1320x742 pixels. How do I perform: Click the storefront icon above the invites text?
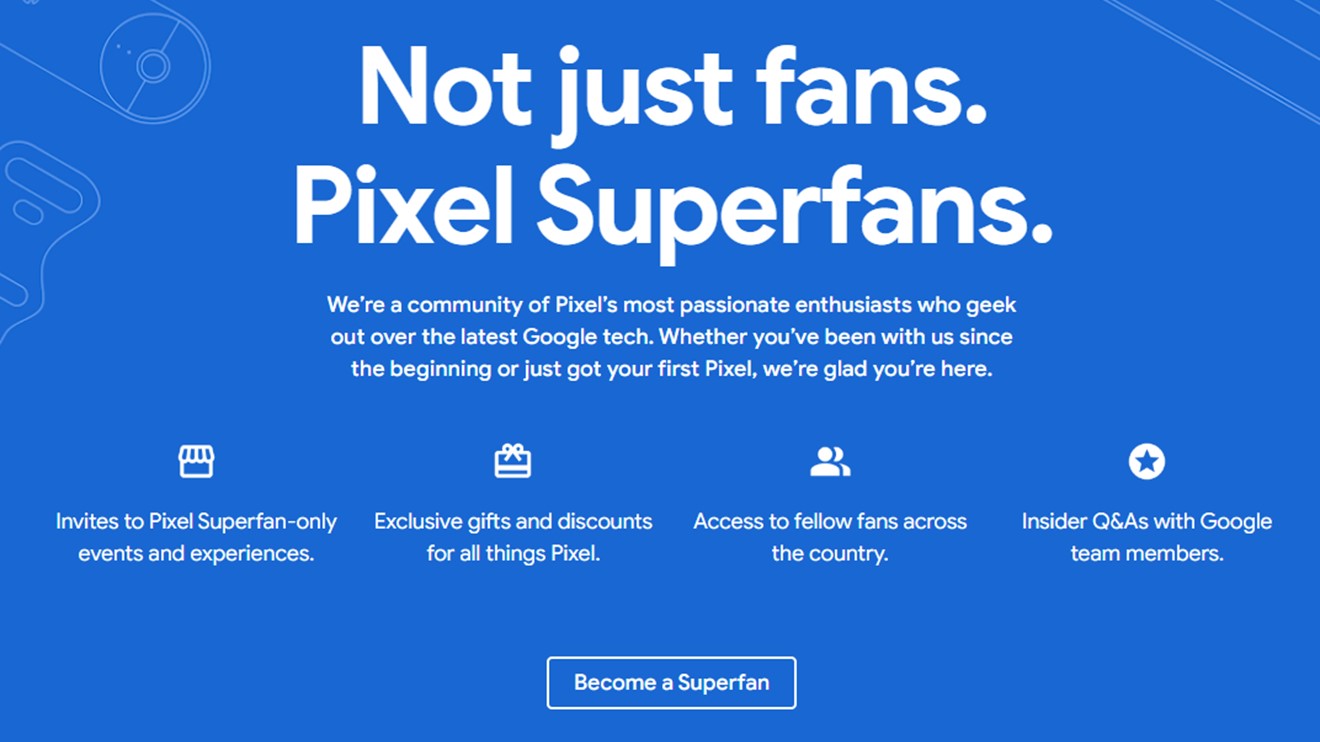(x=196, y=461)
